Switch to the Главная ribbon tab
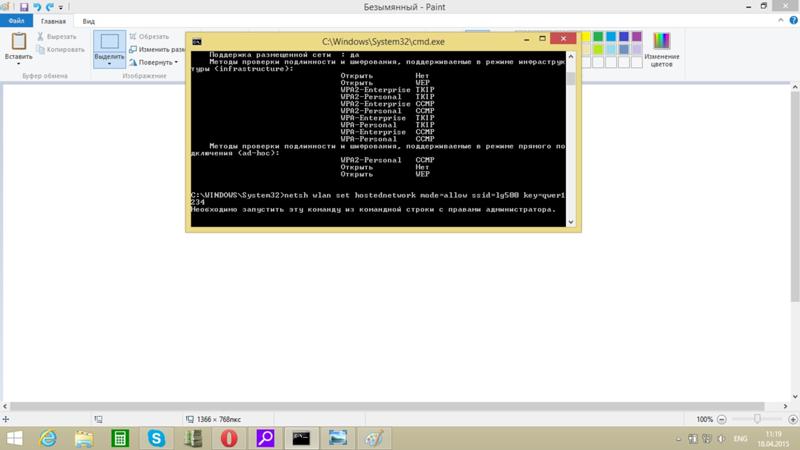Screen dimensions: 800x450 point(53,21)
